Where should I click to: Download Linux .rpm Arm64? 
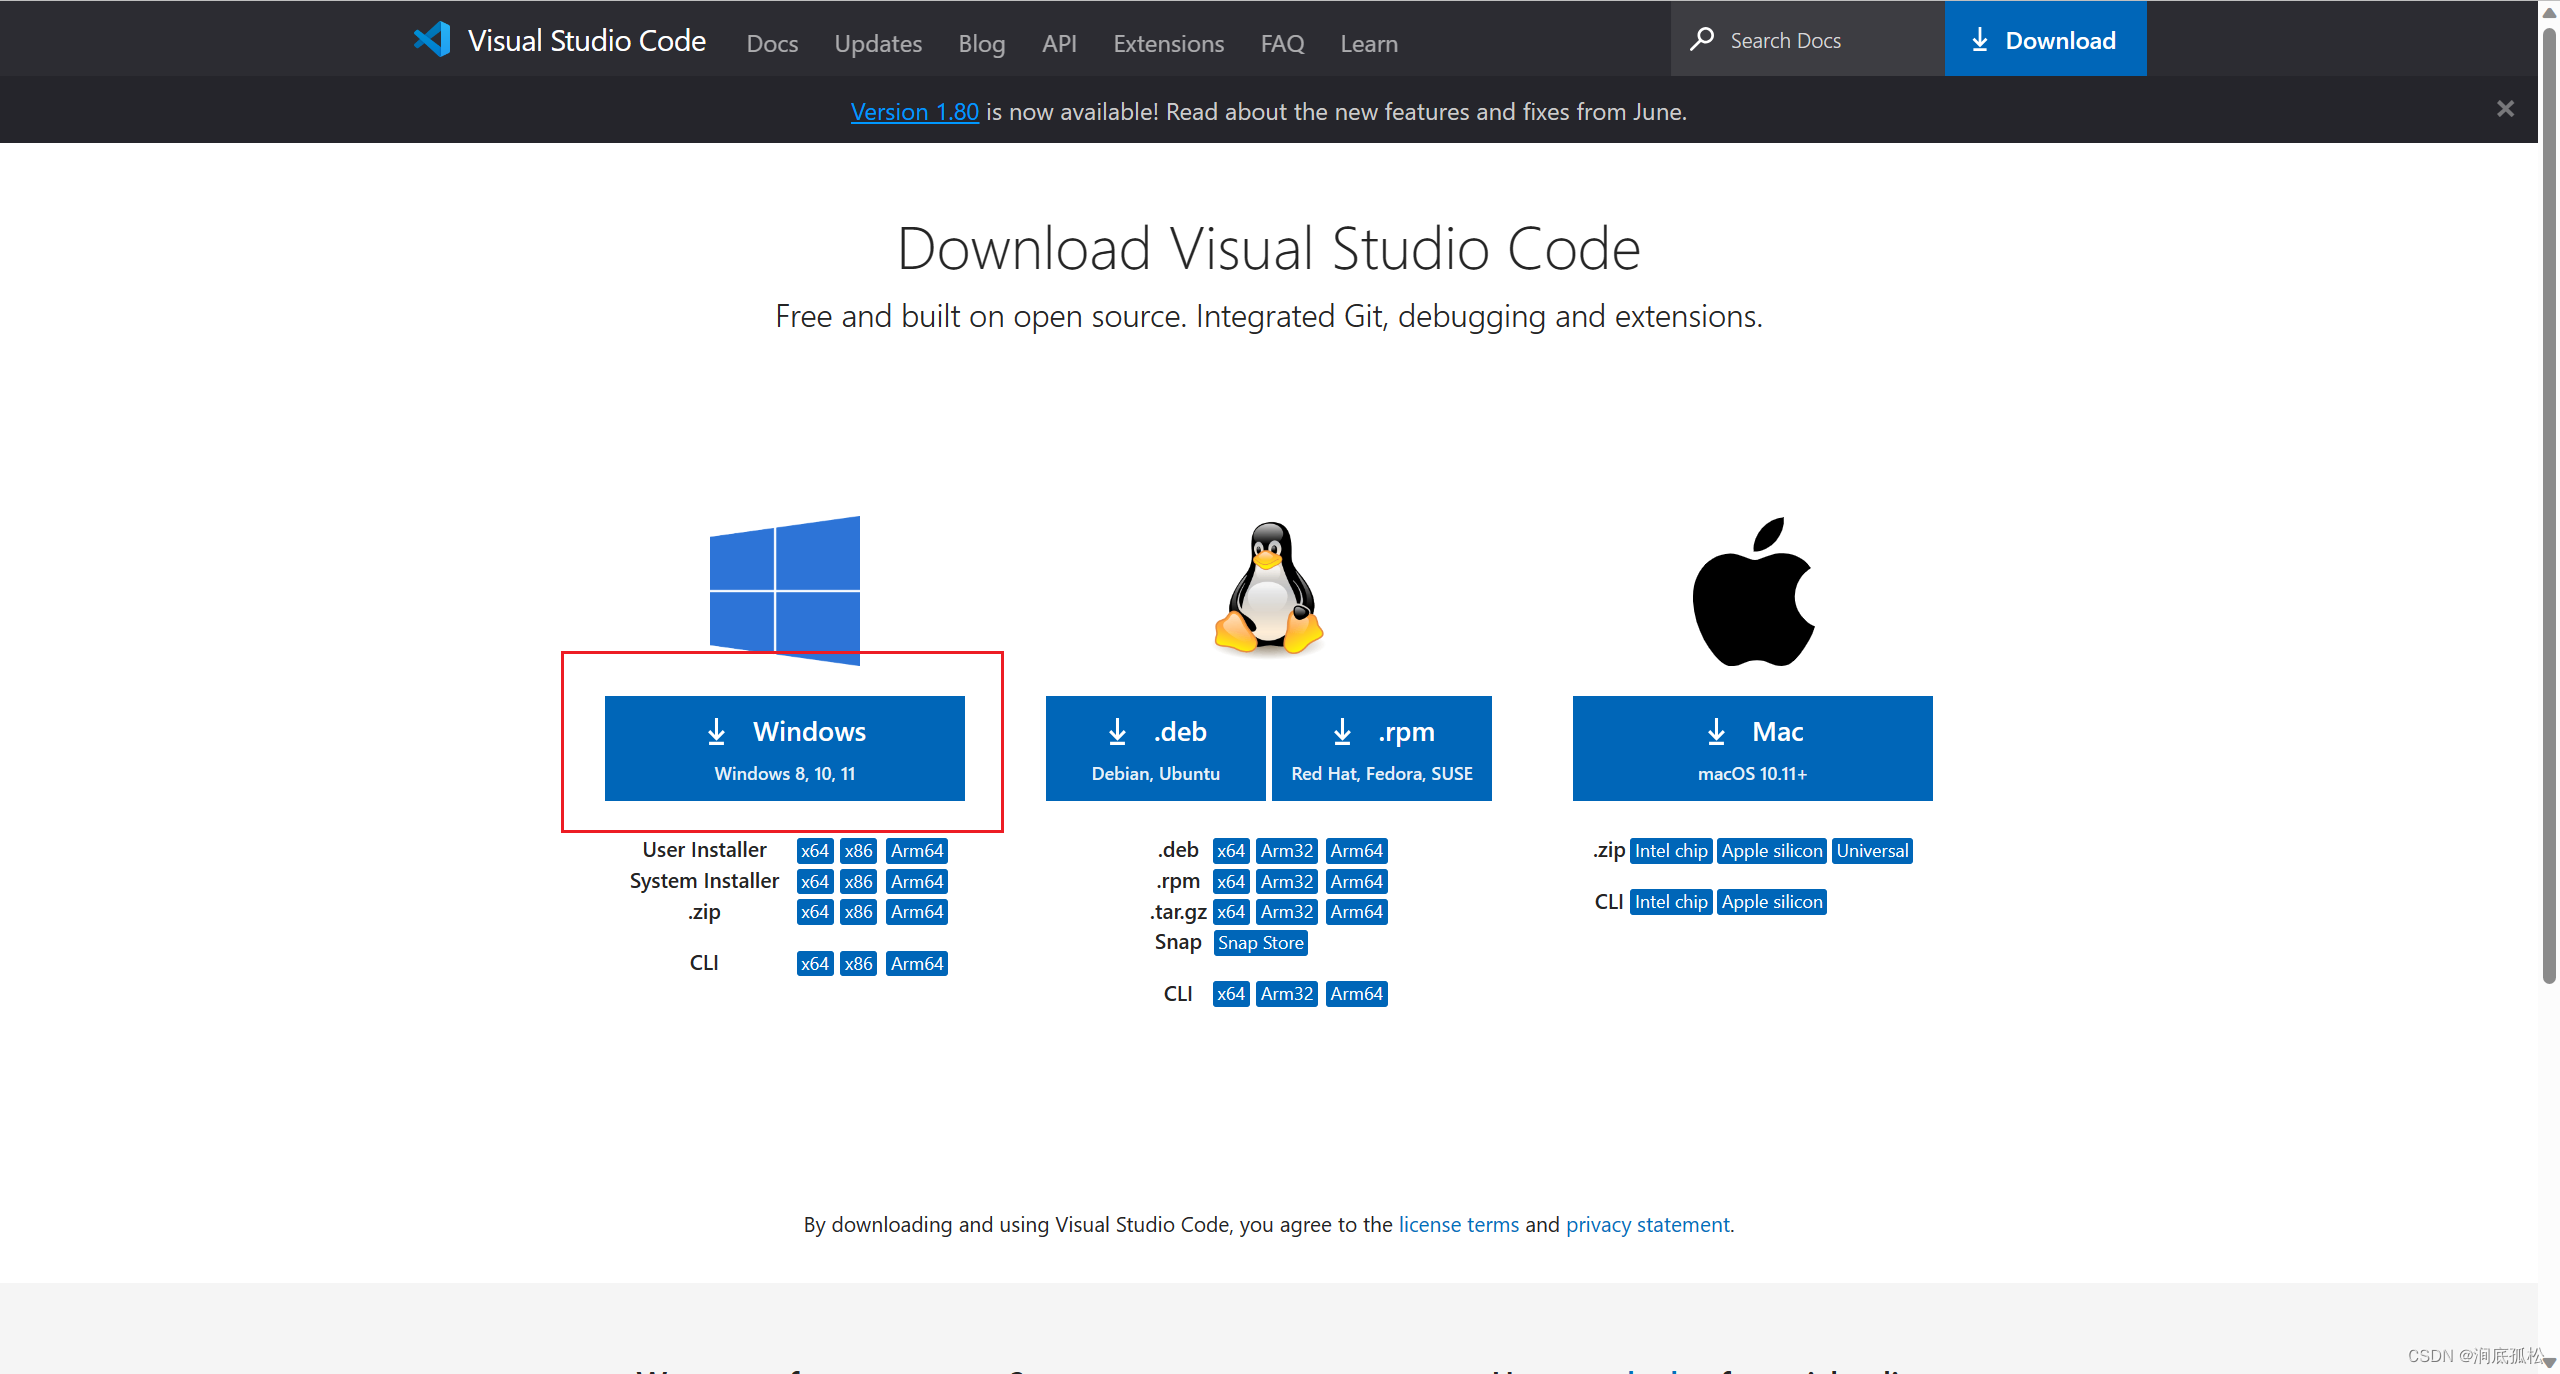pyautogui.click(x=1357, y=881)
